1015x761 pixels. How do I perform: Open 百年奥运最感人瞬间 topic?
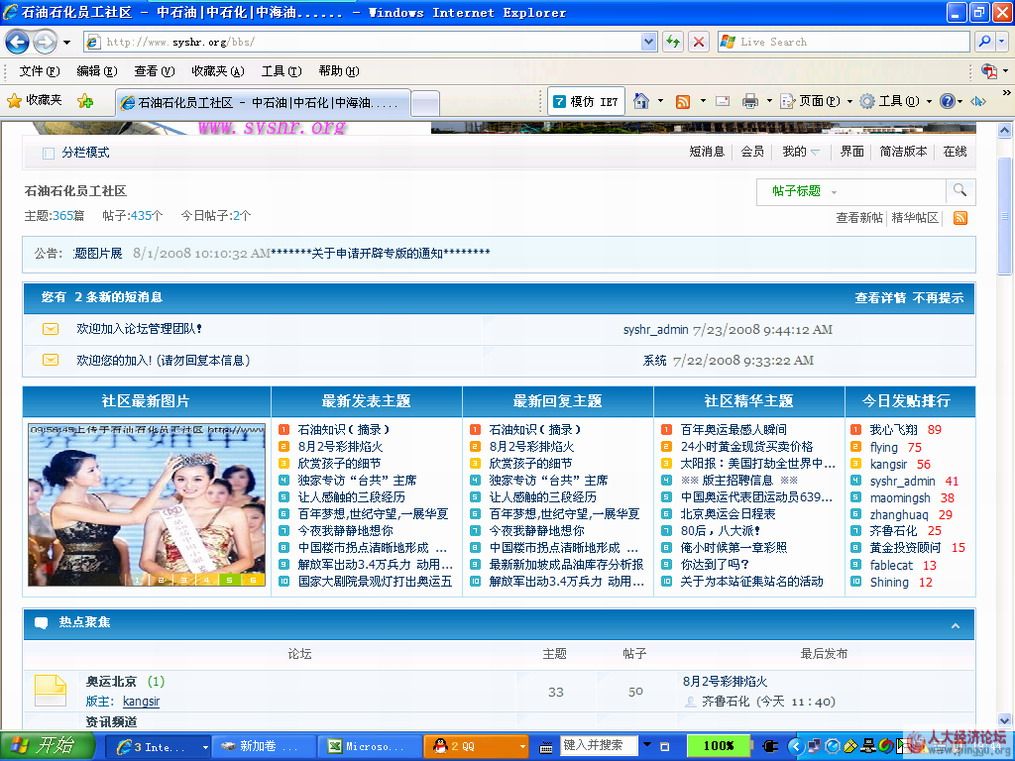[733, 430]
